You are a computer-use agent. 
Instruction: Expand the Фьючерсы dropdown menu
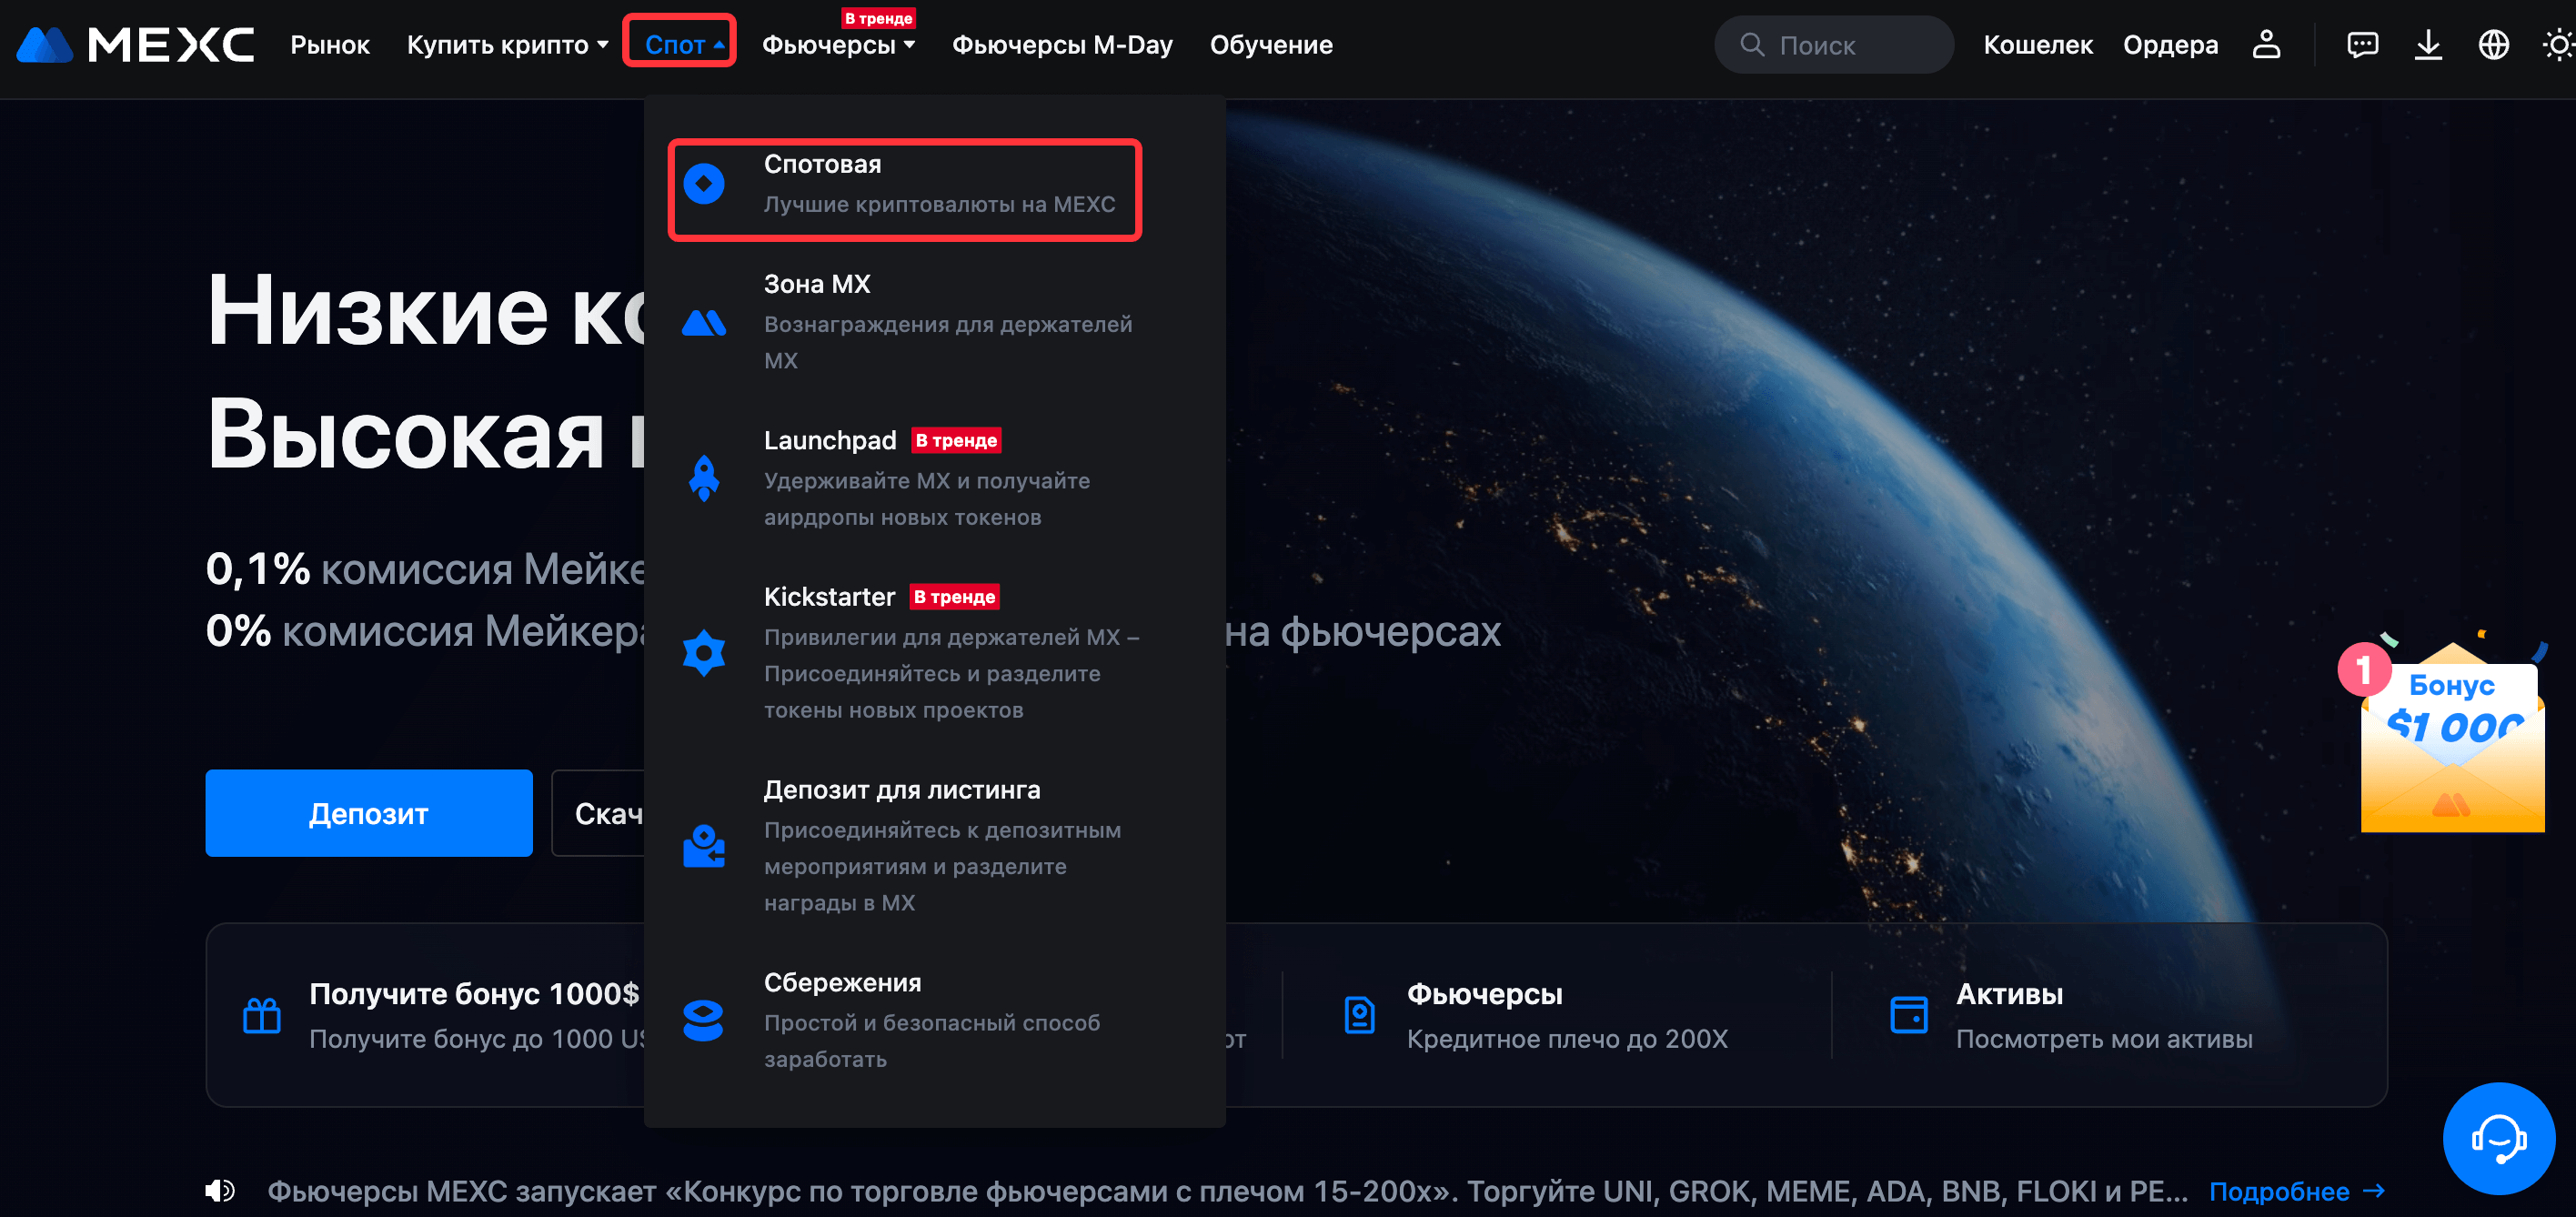pos(838,45)
